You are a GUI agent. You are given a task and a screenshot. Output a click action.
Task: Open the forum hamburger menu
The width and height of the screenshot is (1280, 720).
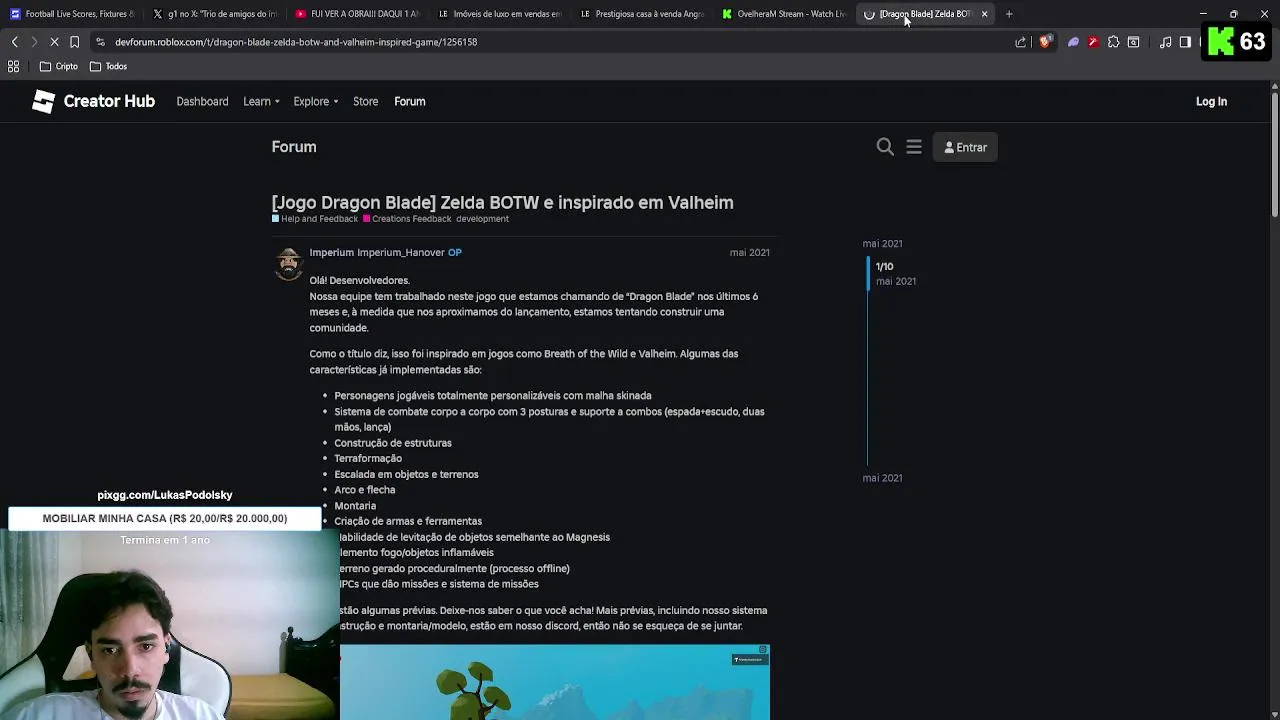pos(914,147)
